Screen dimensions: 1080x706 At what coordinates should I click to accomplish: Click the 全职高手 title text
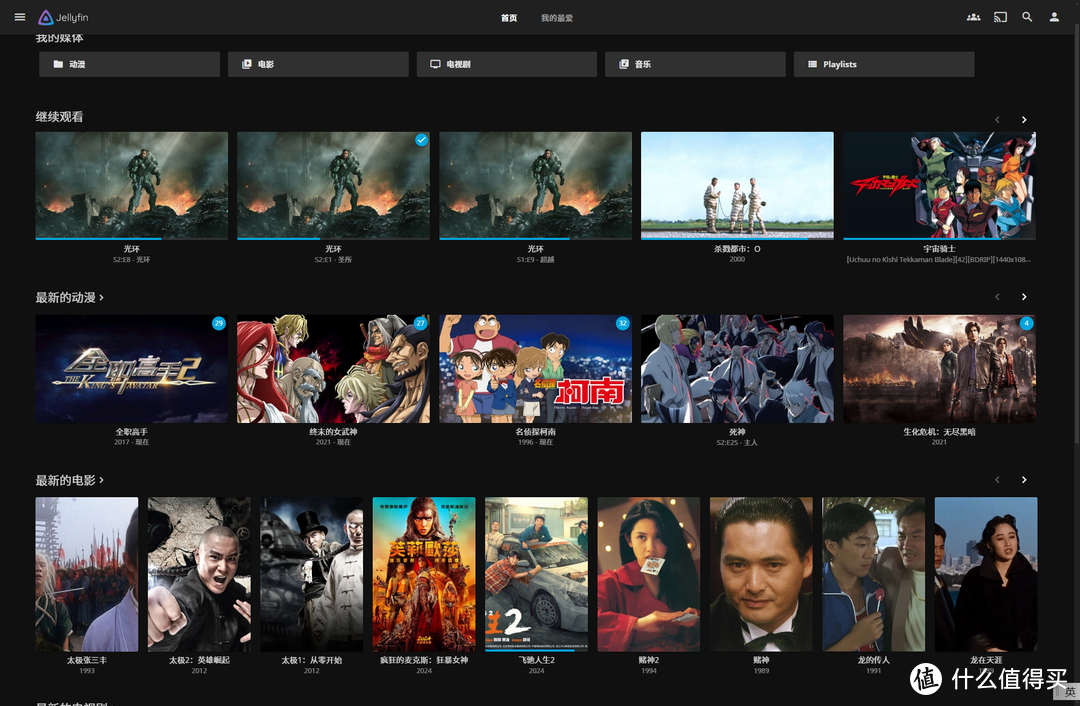pyautogui.click(x=132, y=432)
